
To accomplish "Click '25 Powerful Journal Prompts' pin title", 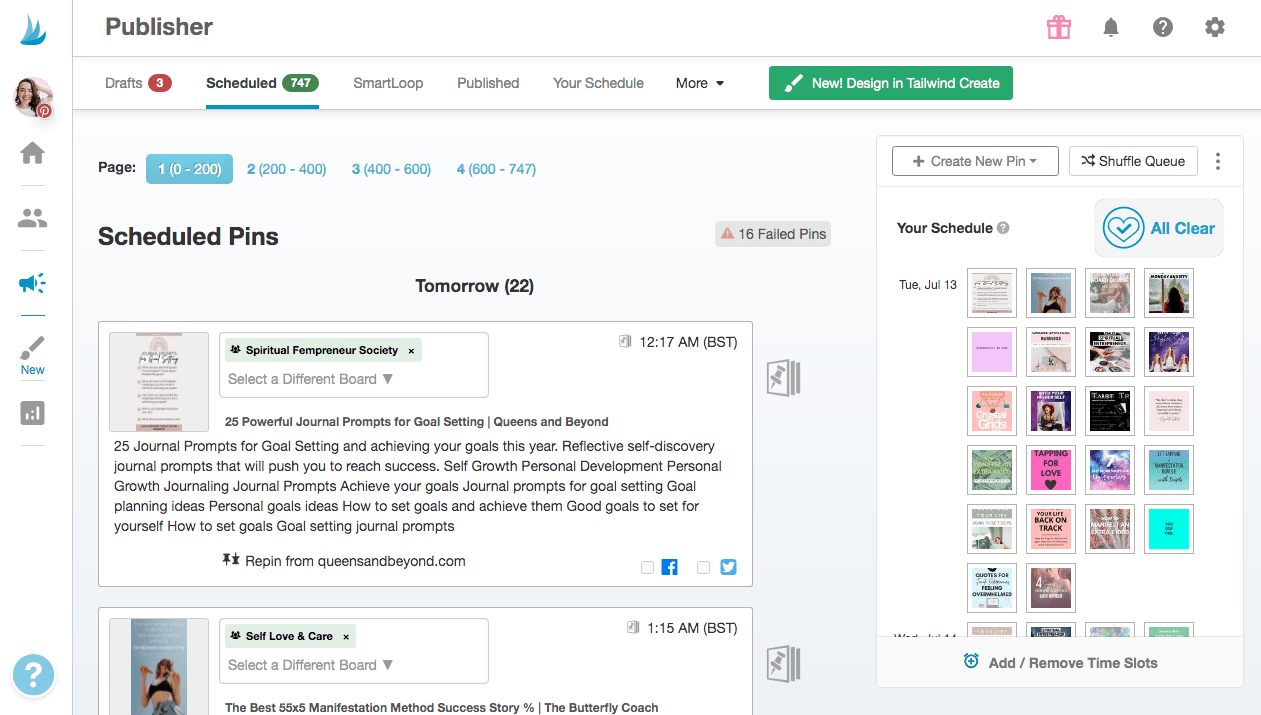I will coord(417,422).
